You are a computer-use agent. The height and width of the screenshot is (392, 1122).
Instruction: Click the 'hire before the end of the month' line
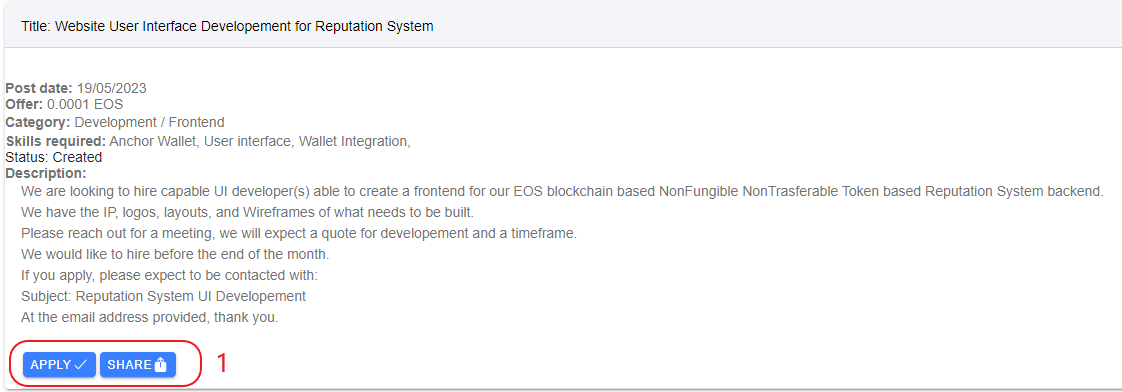pyautogui.click(x=175, y=254)
